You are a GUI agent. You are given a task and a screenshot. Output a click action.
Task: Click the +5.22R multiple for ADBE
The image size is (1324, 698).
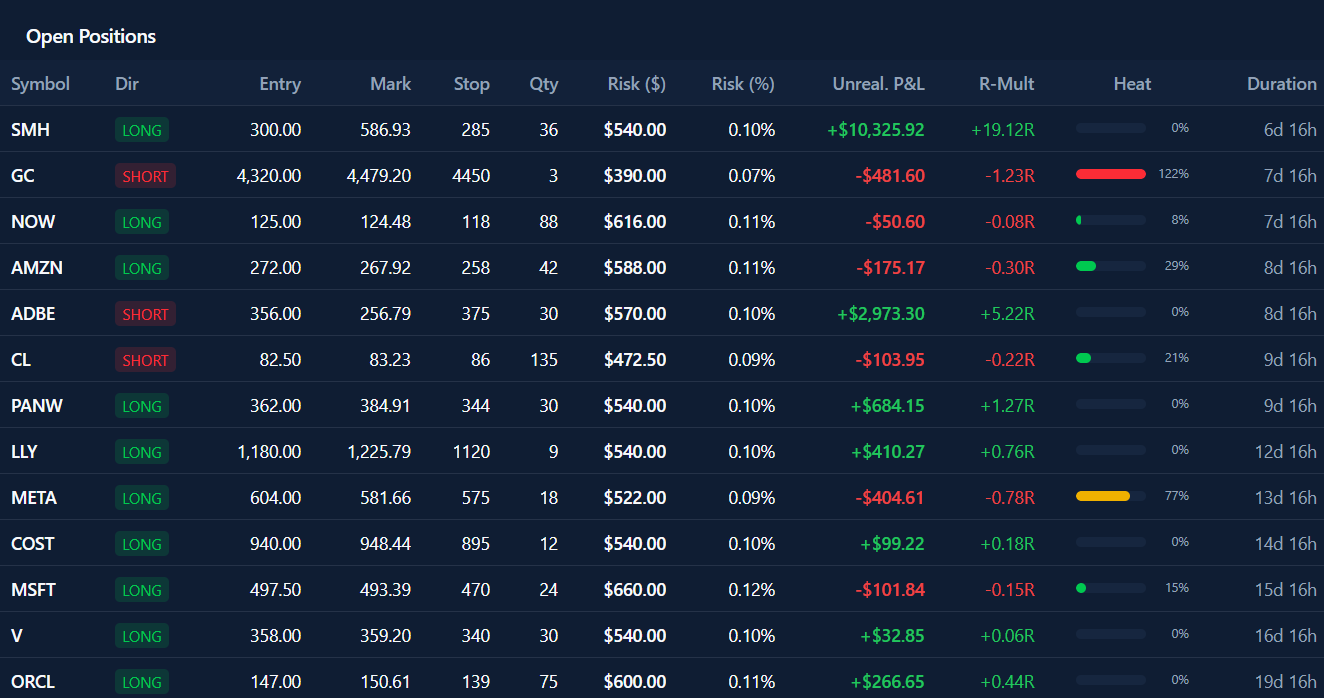pyautogui.click(x=1007, y=314)
